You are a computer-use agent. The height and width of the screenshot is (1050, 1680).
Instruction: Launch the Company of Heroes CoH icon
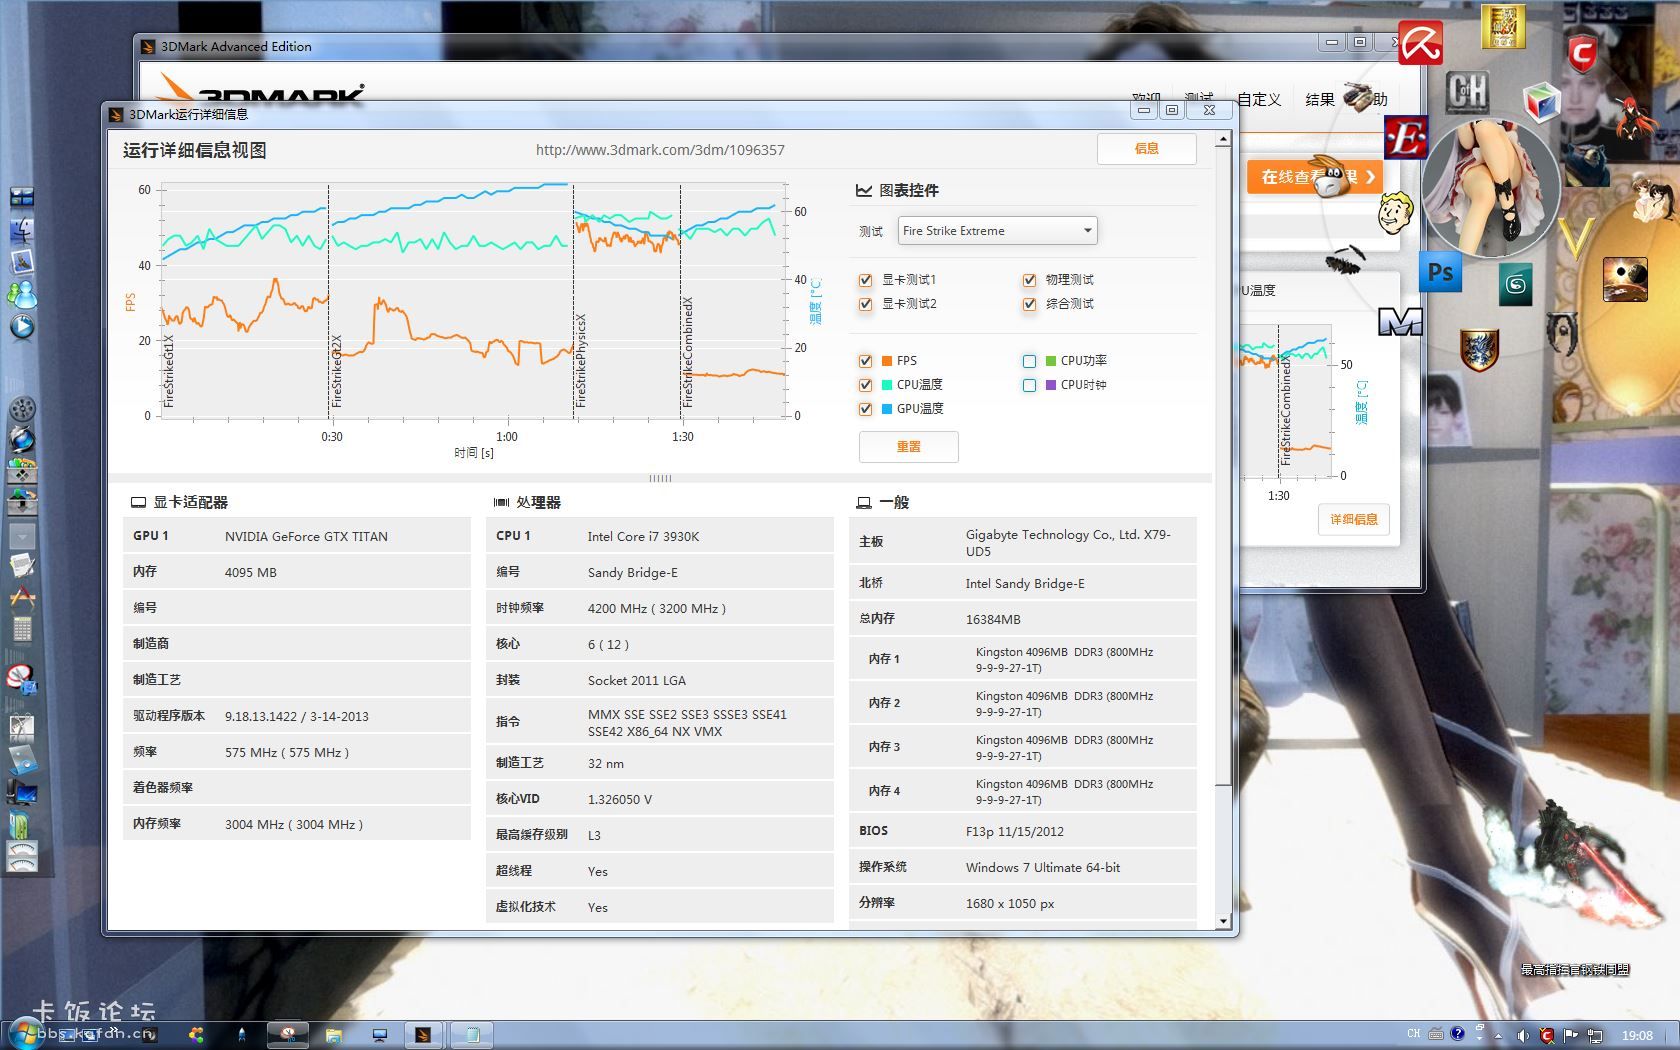[x=1467, y=94]
